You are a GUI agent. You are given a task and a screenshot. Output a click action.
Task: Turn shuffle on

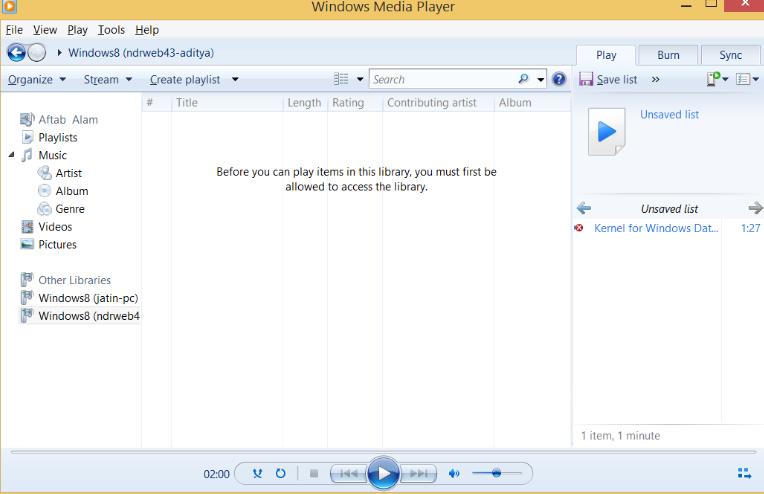pyautogui.click(x=258, y=473)
